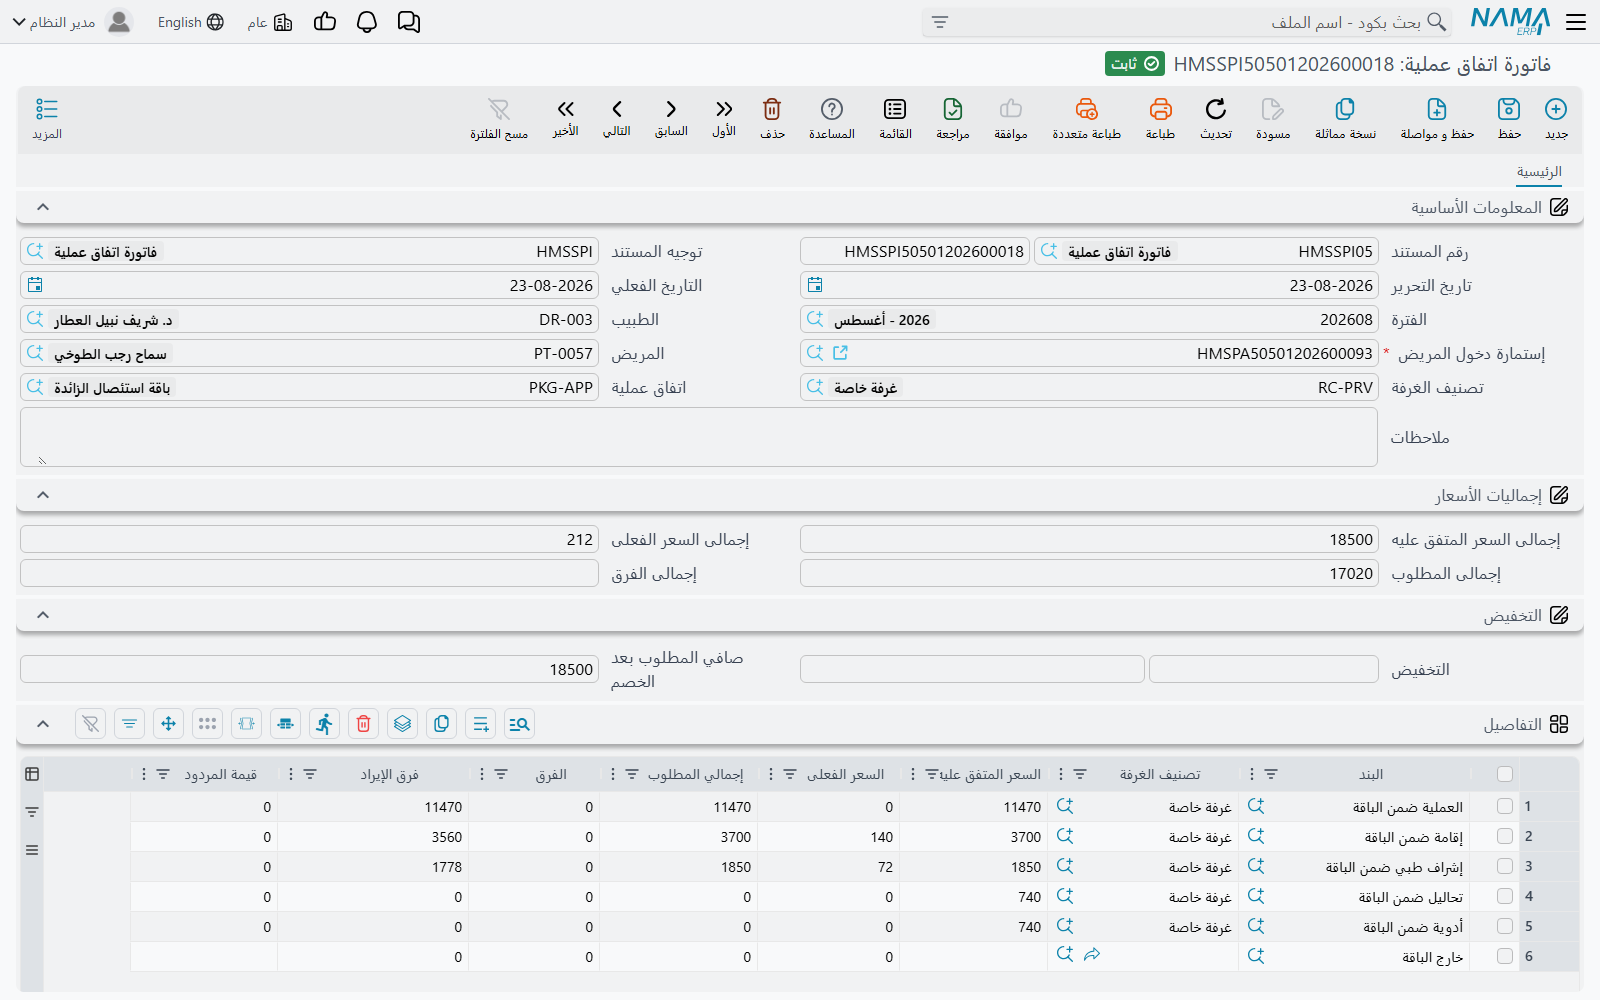1600x1000 pixels.
Task: Click the thumbs-up icon in top bar
Action: tap(325, 22)
